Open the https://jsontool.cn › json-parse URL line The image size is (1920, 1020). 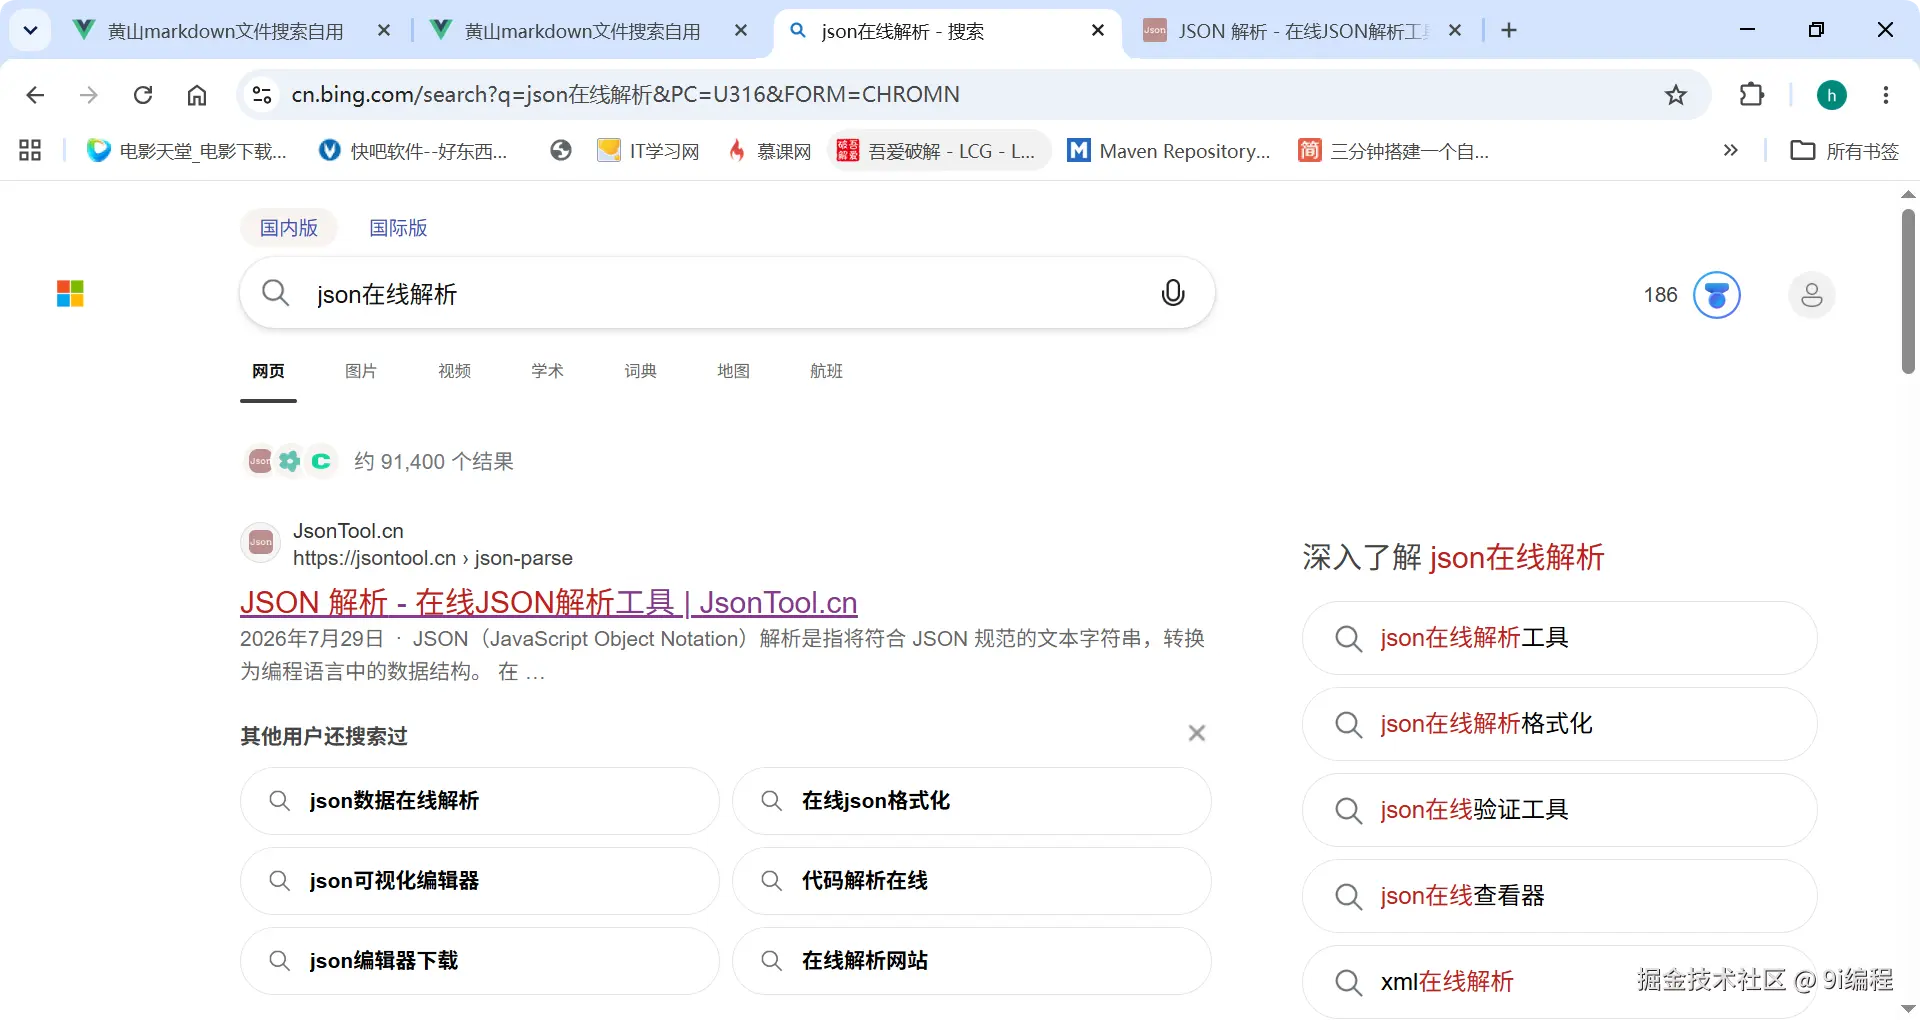click(433, 558)
